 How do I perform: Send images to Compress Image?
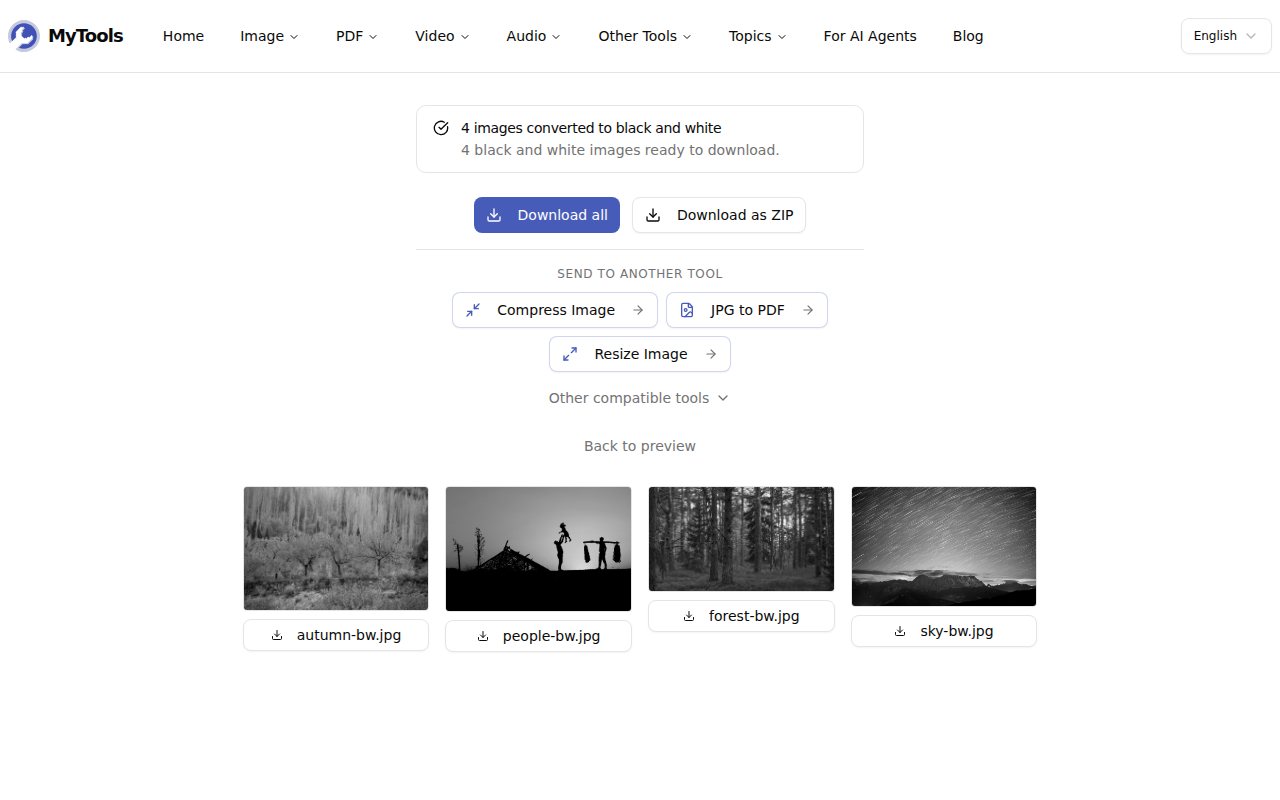click(x=555, y=310)
